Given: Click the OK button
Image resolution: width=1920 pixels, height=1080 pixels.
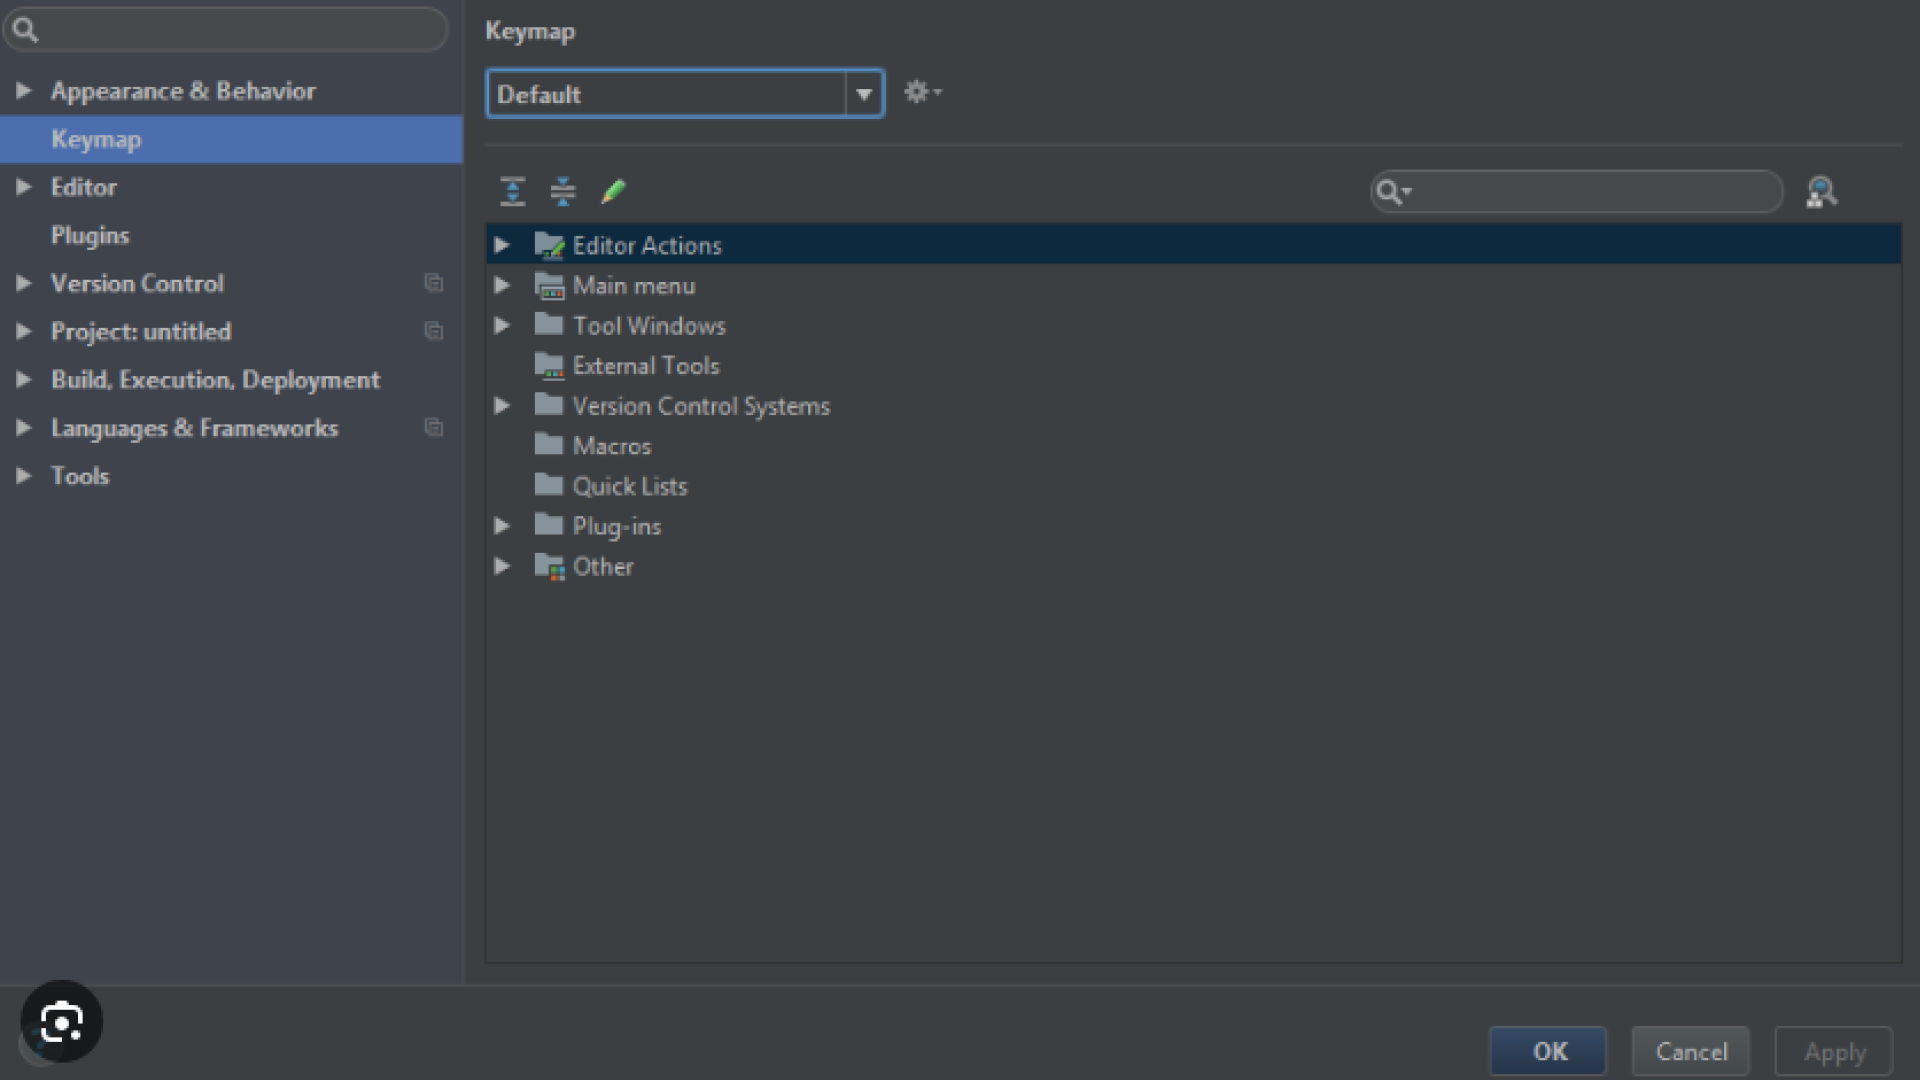Looking at the screenshot, I should coord(1548,1051).
